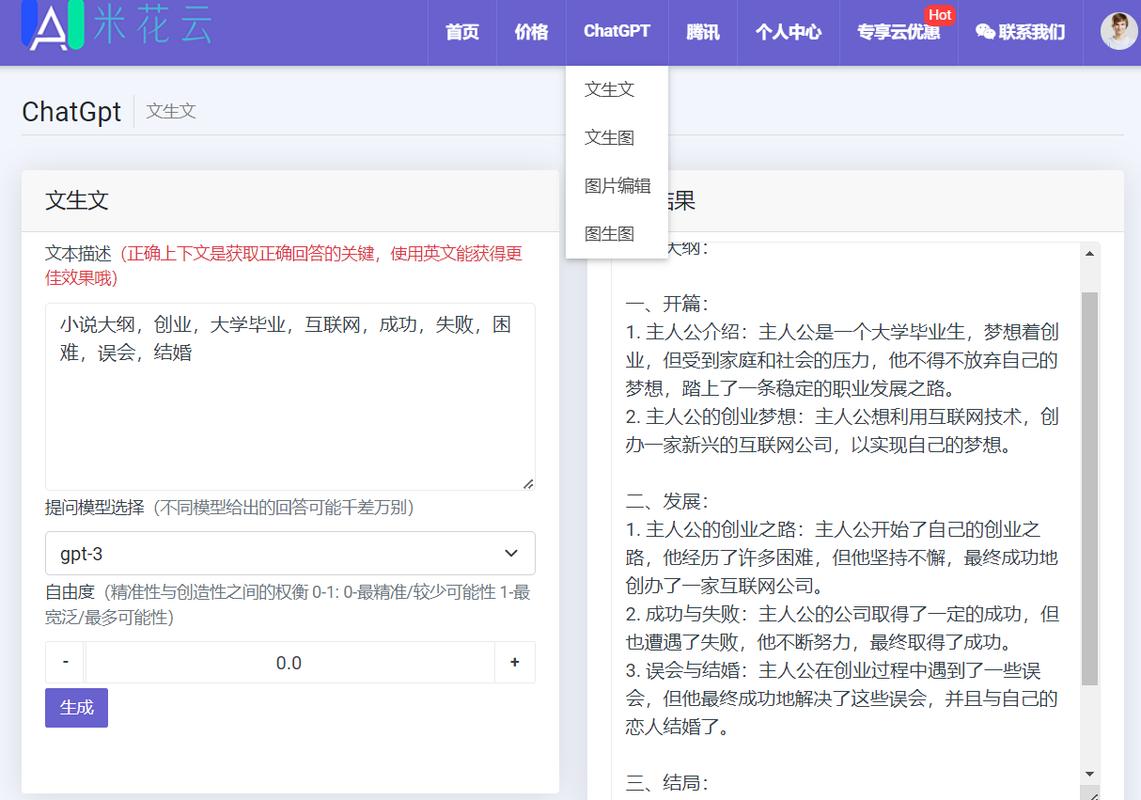Open the 个人中心 menu

tap(788, 32)
